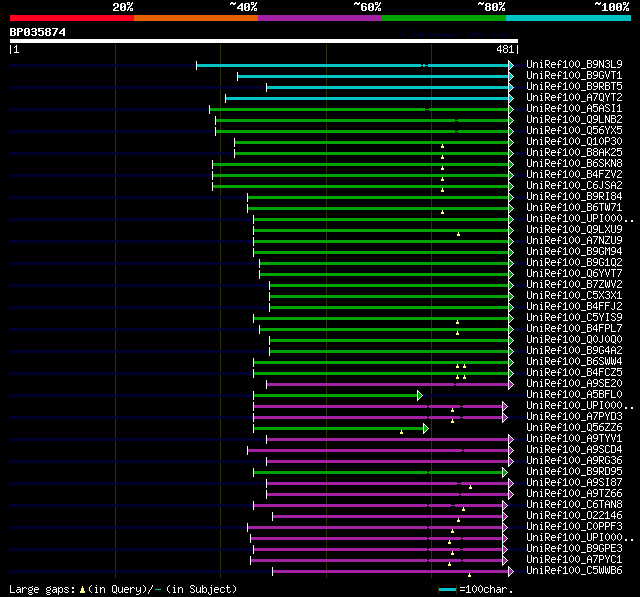
Task: Click the cyan ~100% legend segment
Action: 569,18
